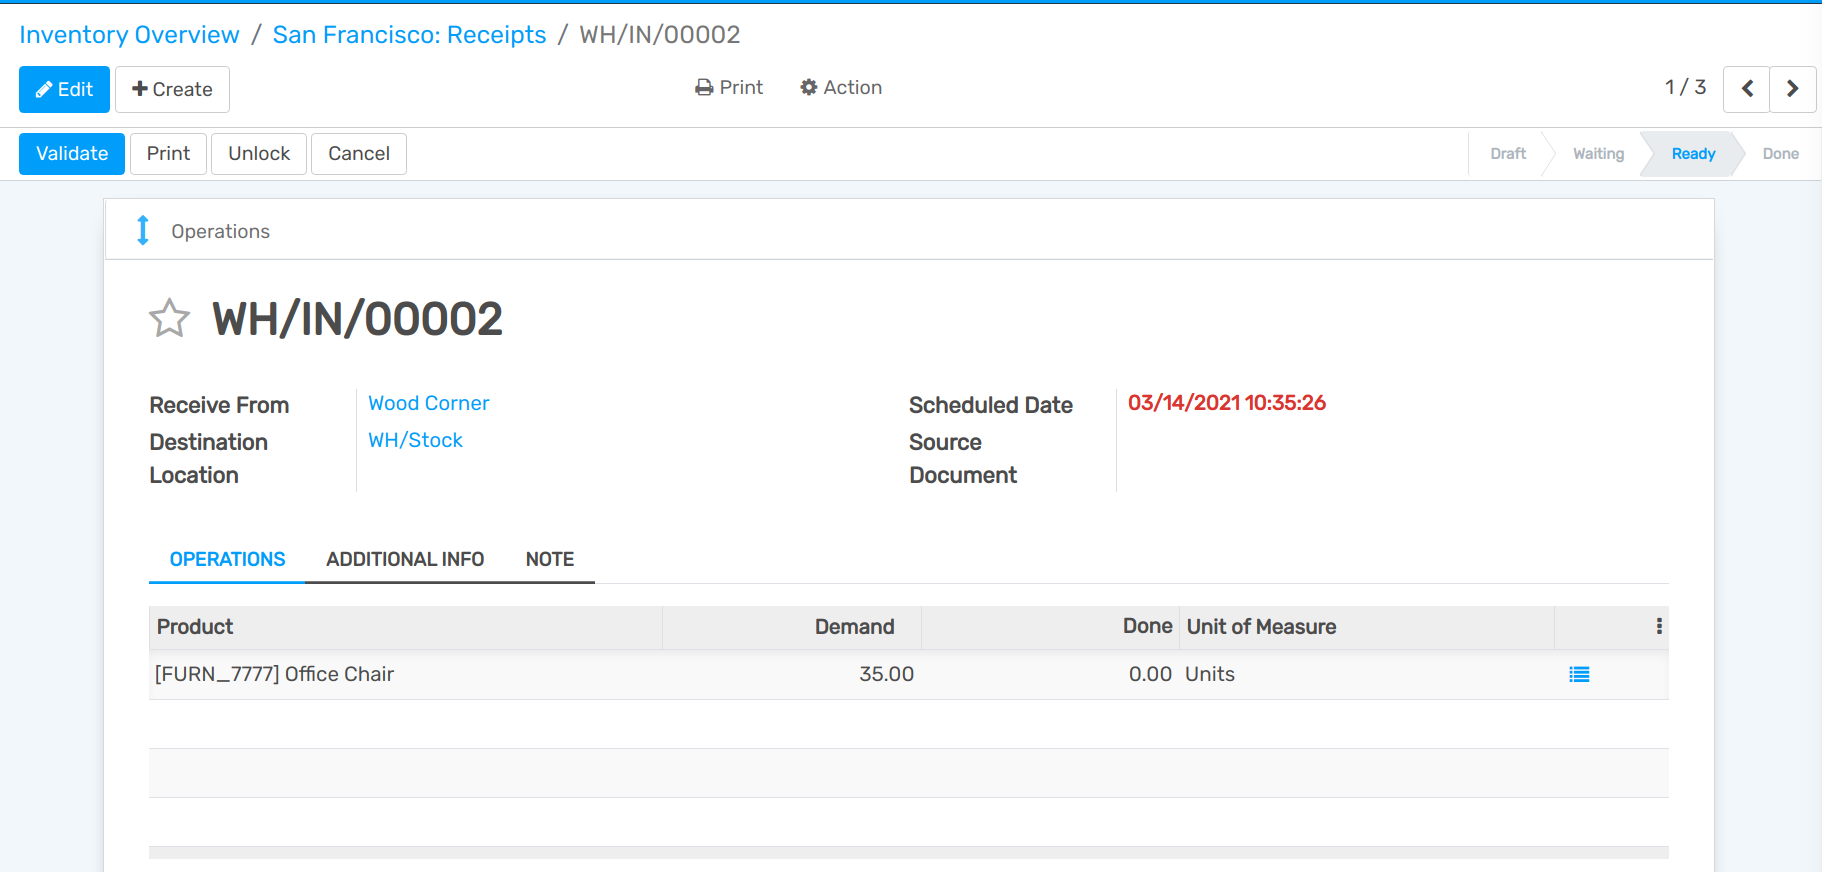This screenshot has height=872, width=1822.
Task: Open the Wood Corner partner link
Action: tap(428, 403)
